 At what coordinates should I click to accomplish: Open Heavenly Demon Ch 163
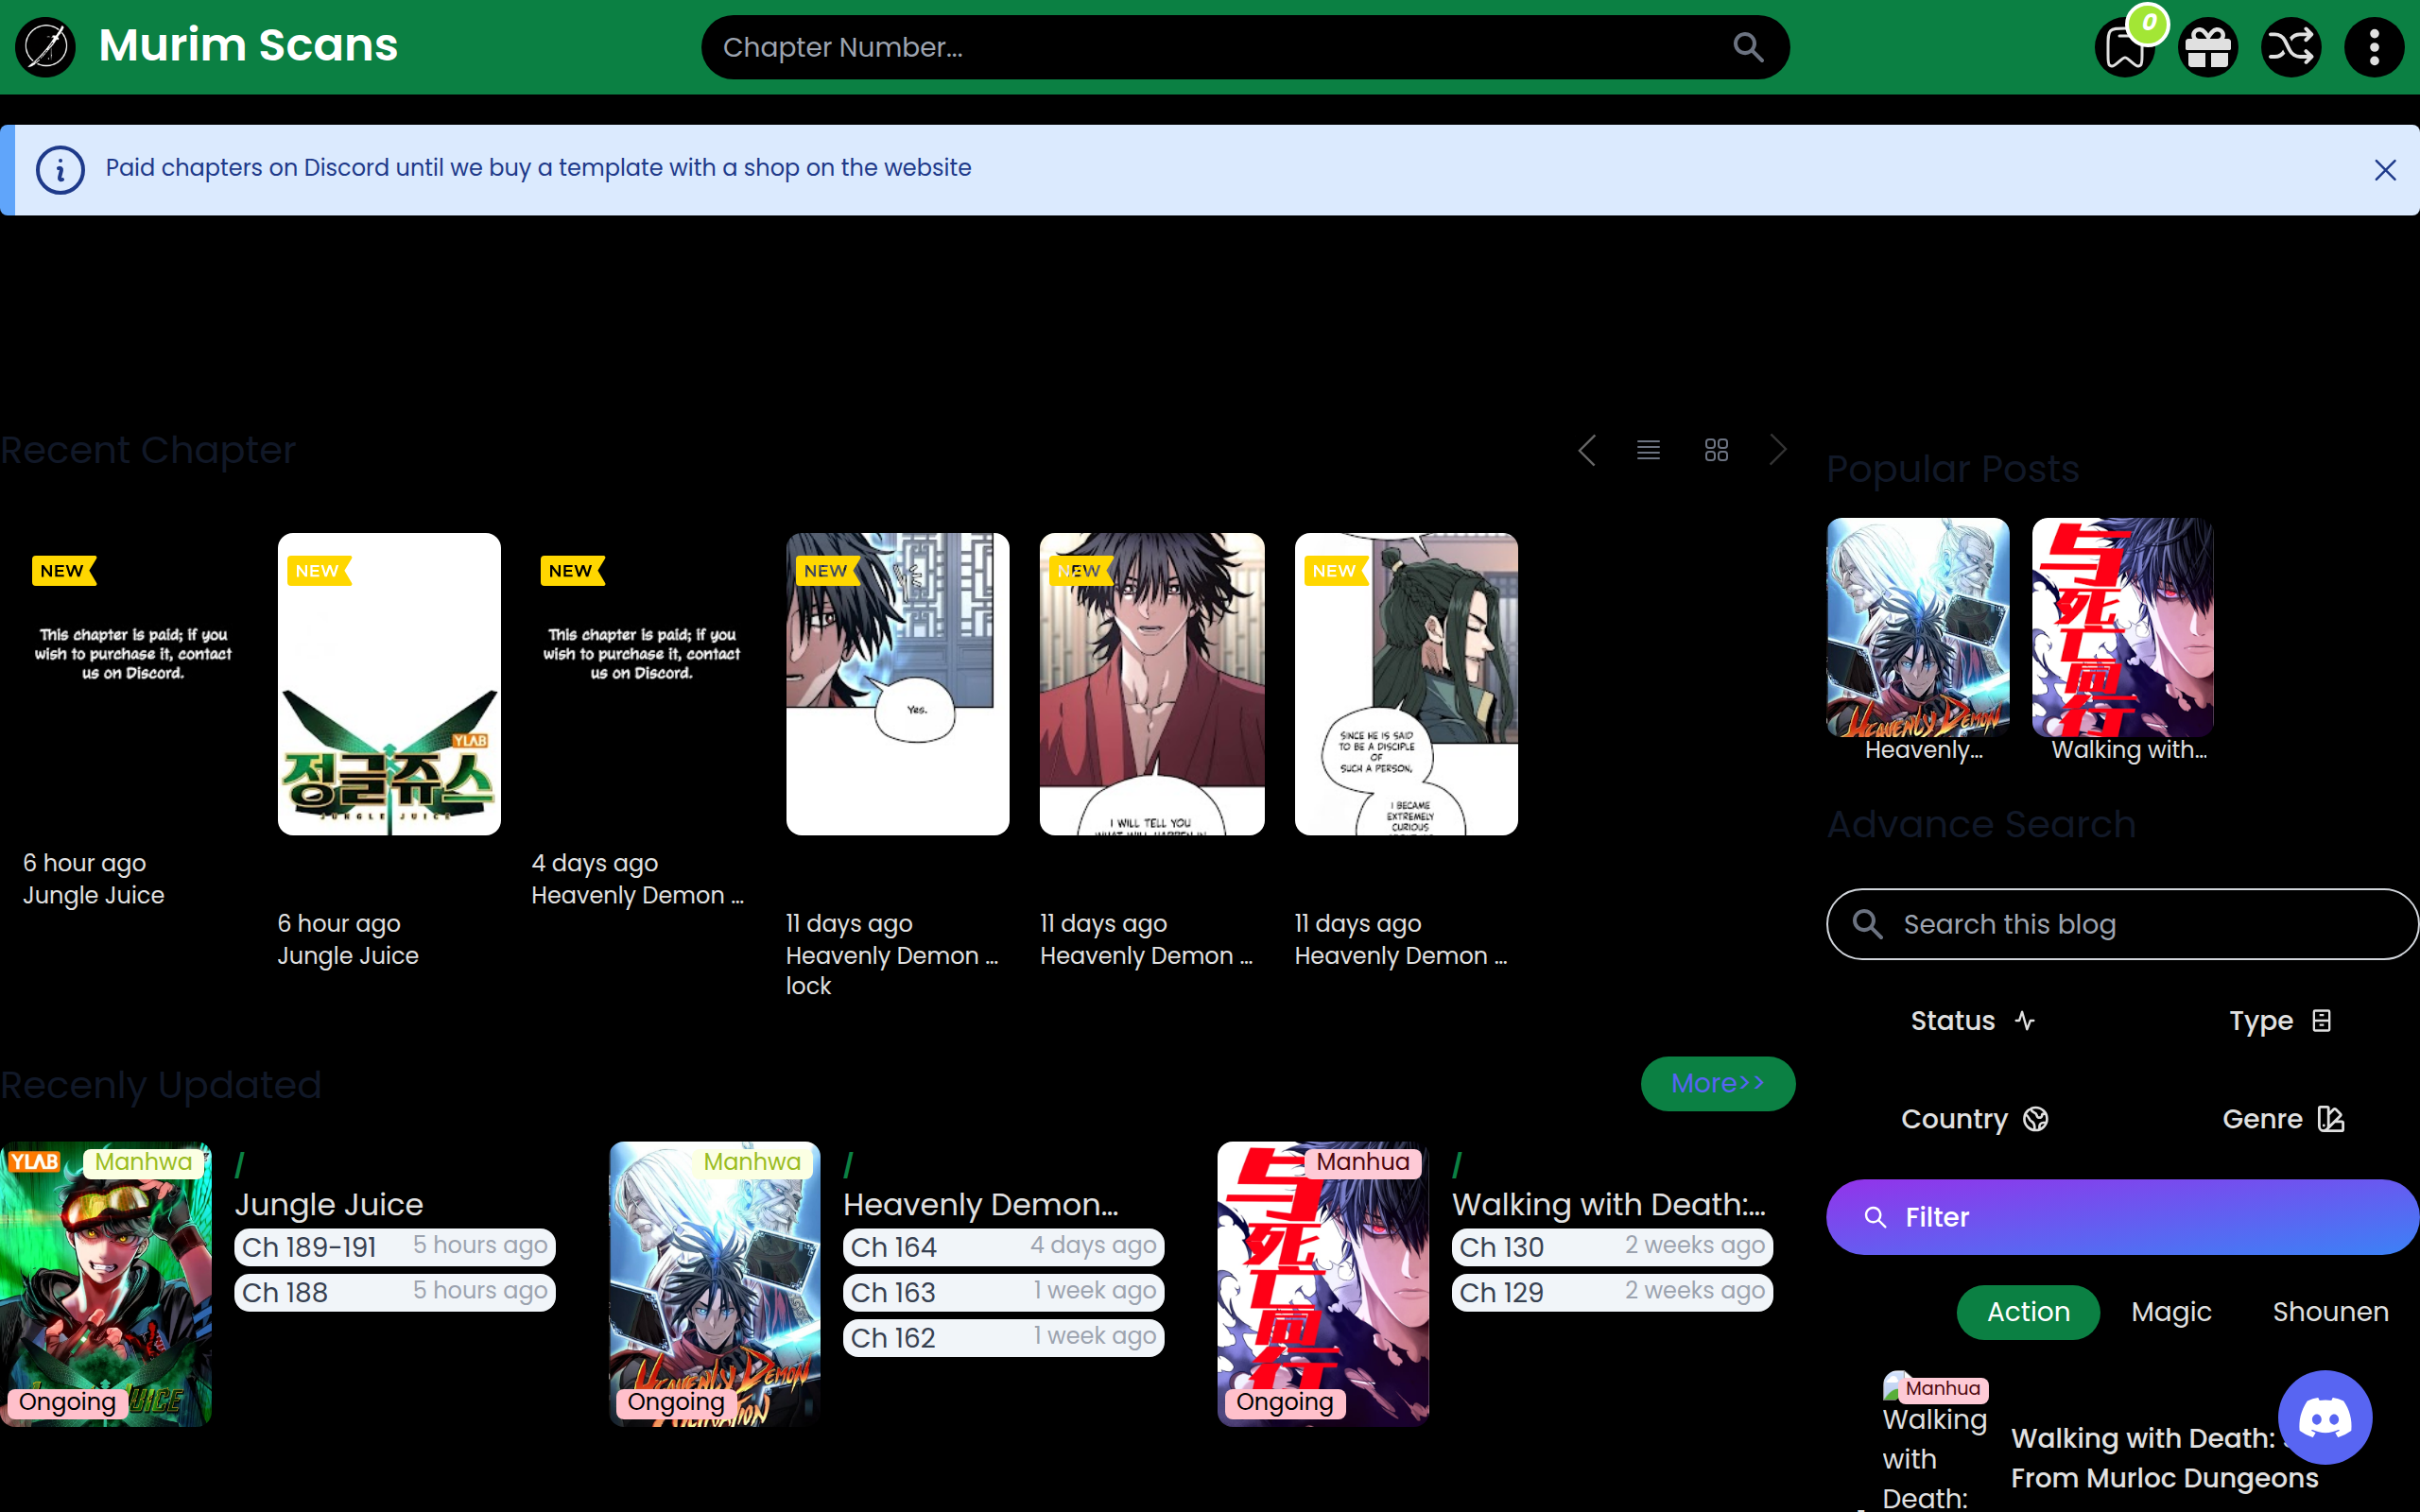click(1003, 1292)
